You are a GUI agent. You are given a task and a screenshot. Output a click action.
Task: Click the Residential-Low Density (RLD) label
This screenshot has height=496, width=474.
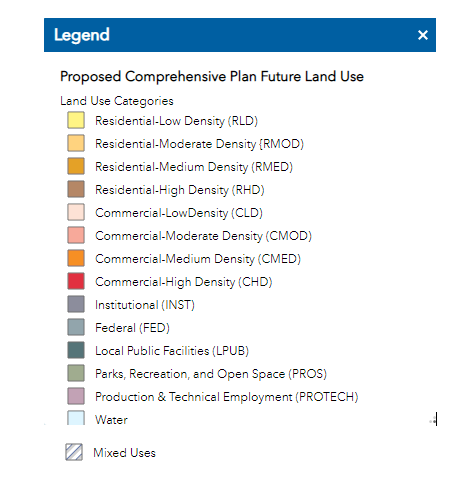176,121
